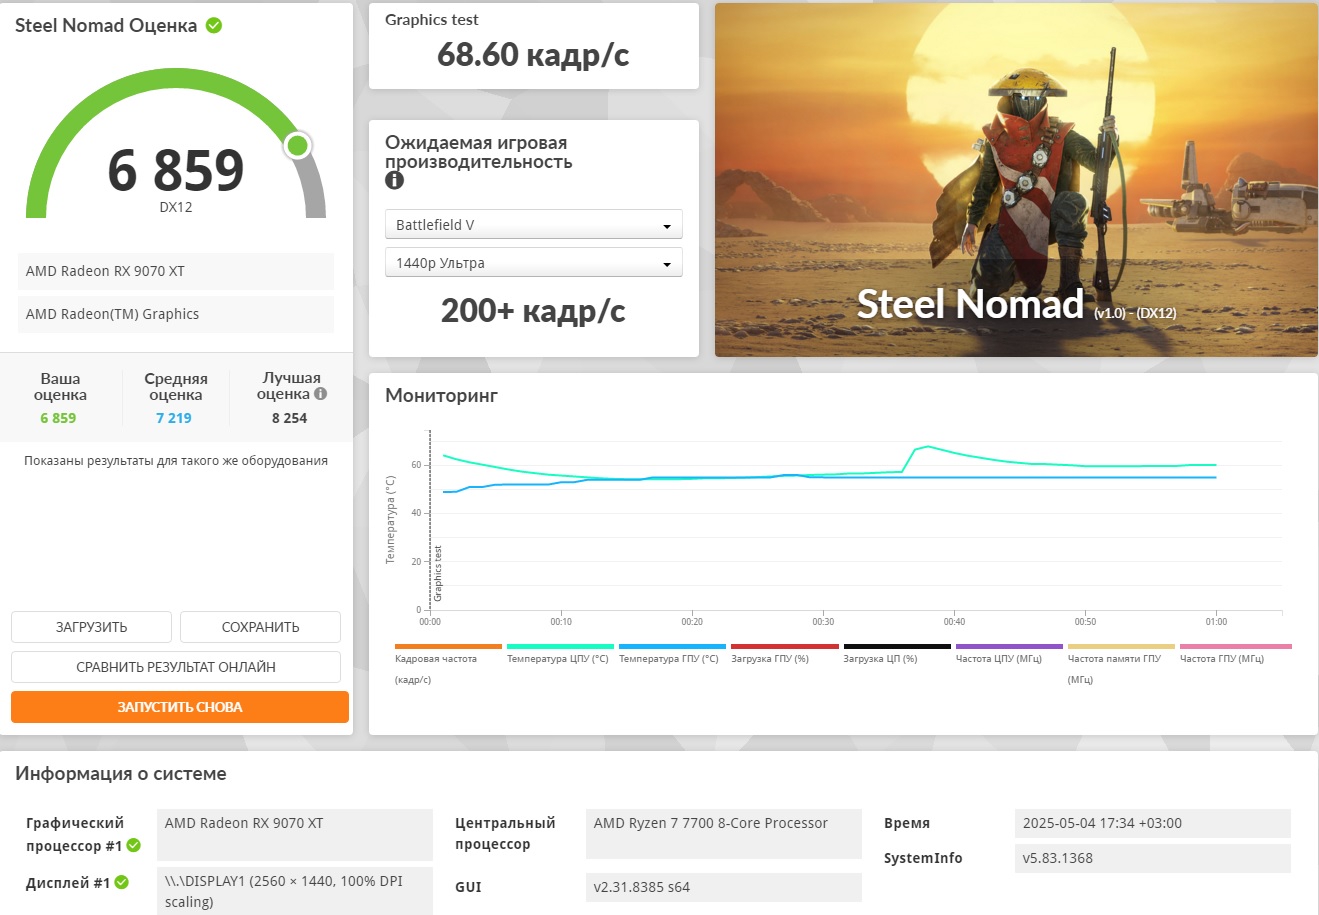Click the Graphics test marker in the chart
Screen dimensions: 1319x915
[x=437, y=573]
